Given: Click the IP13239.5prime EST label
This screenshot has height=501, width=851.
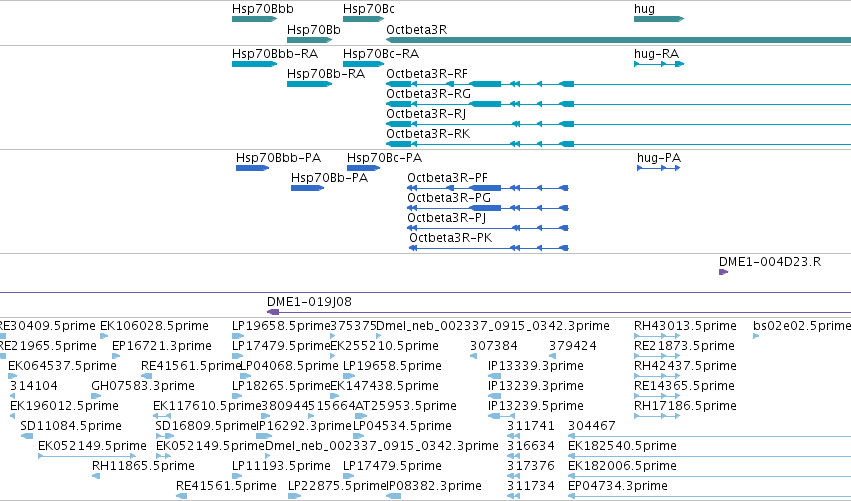Looking at the screenshot, I should [536, 406].
